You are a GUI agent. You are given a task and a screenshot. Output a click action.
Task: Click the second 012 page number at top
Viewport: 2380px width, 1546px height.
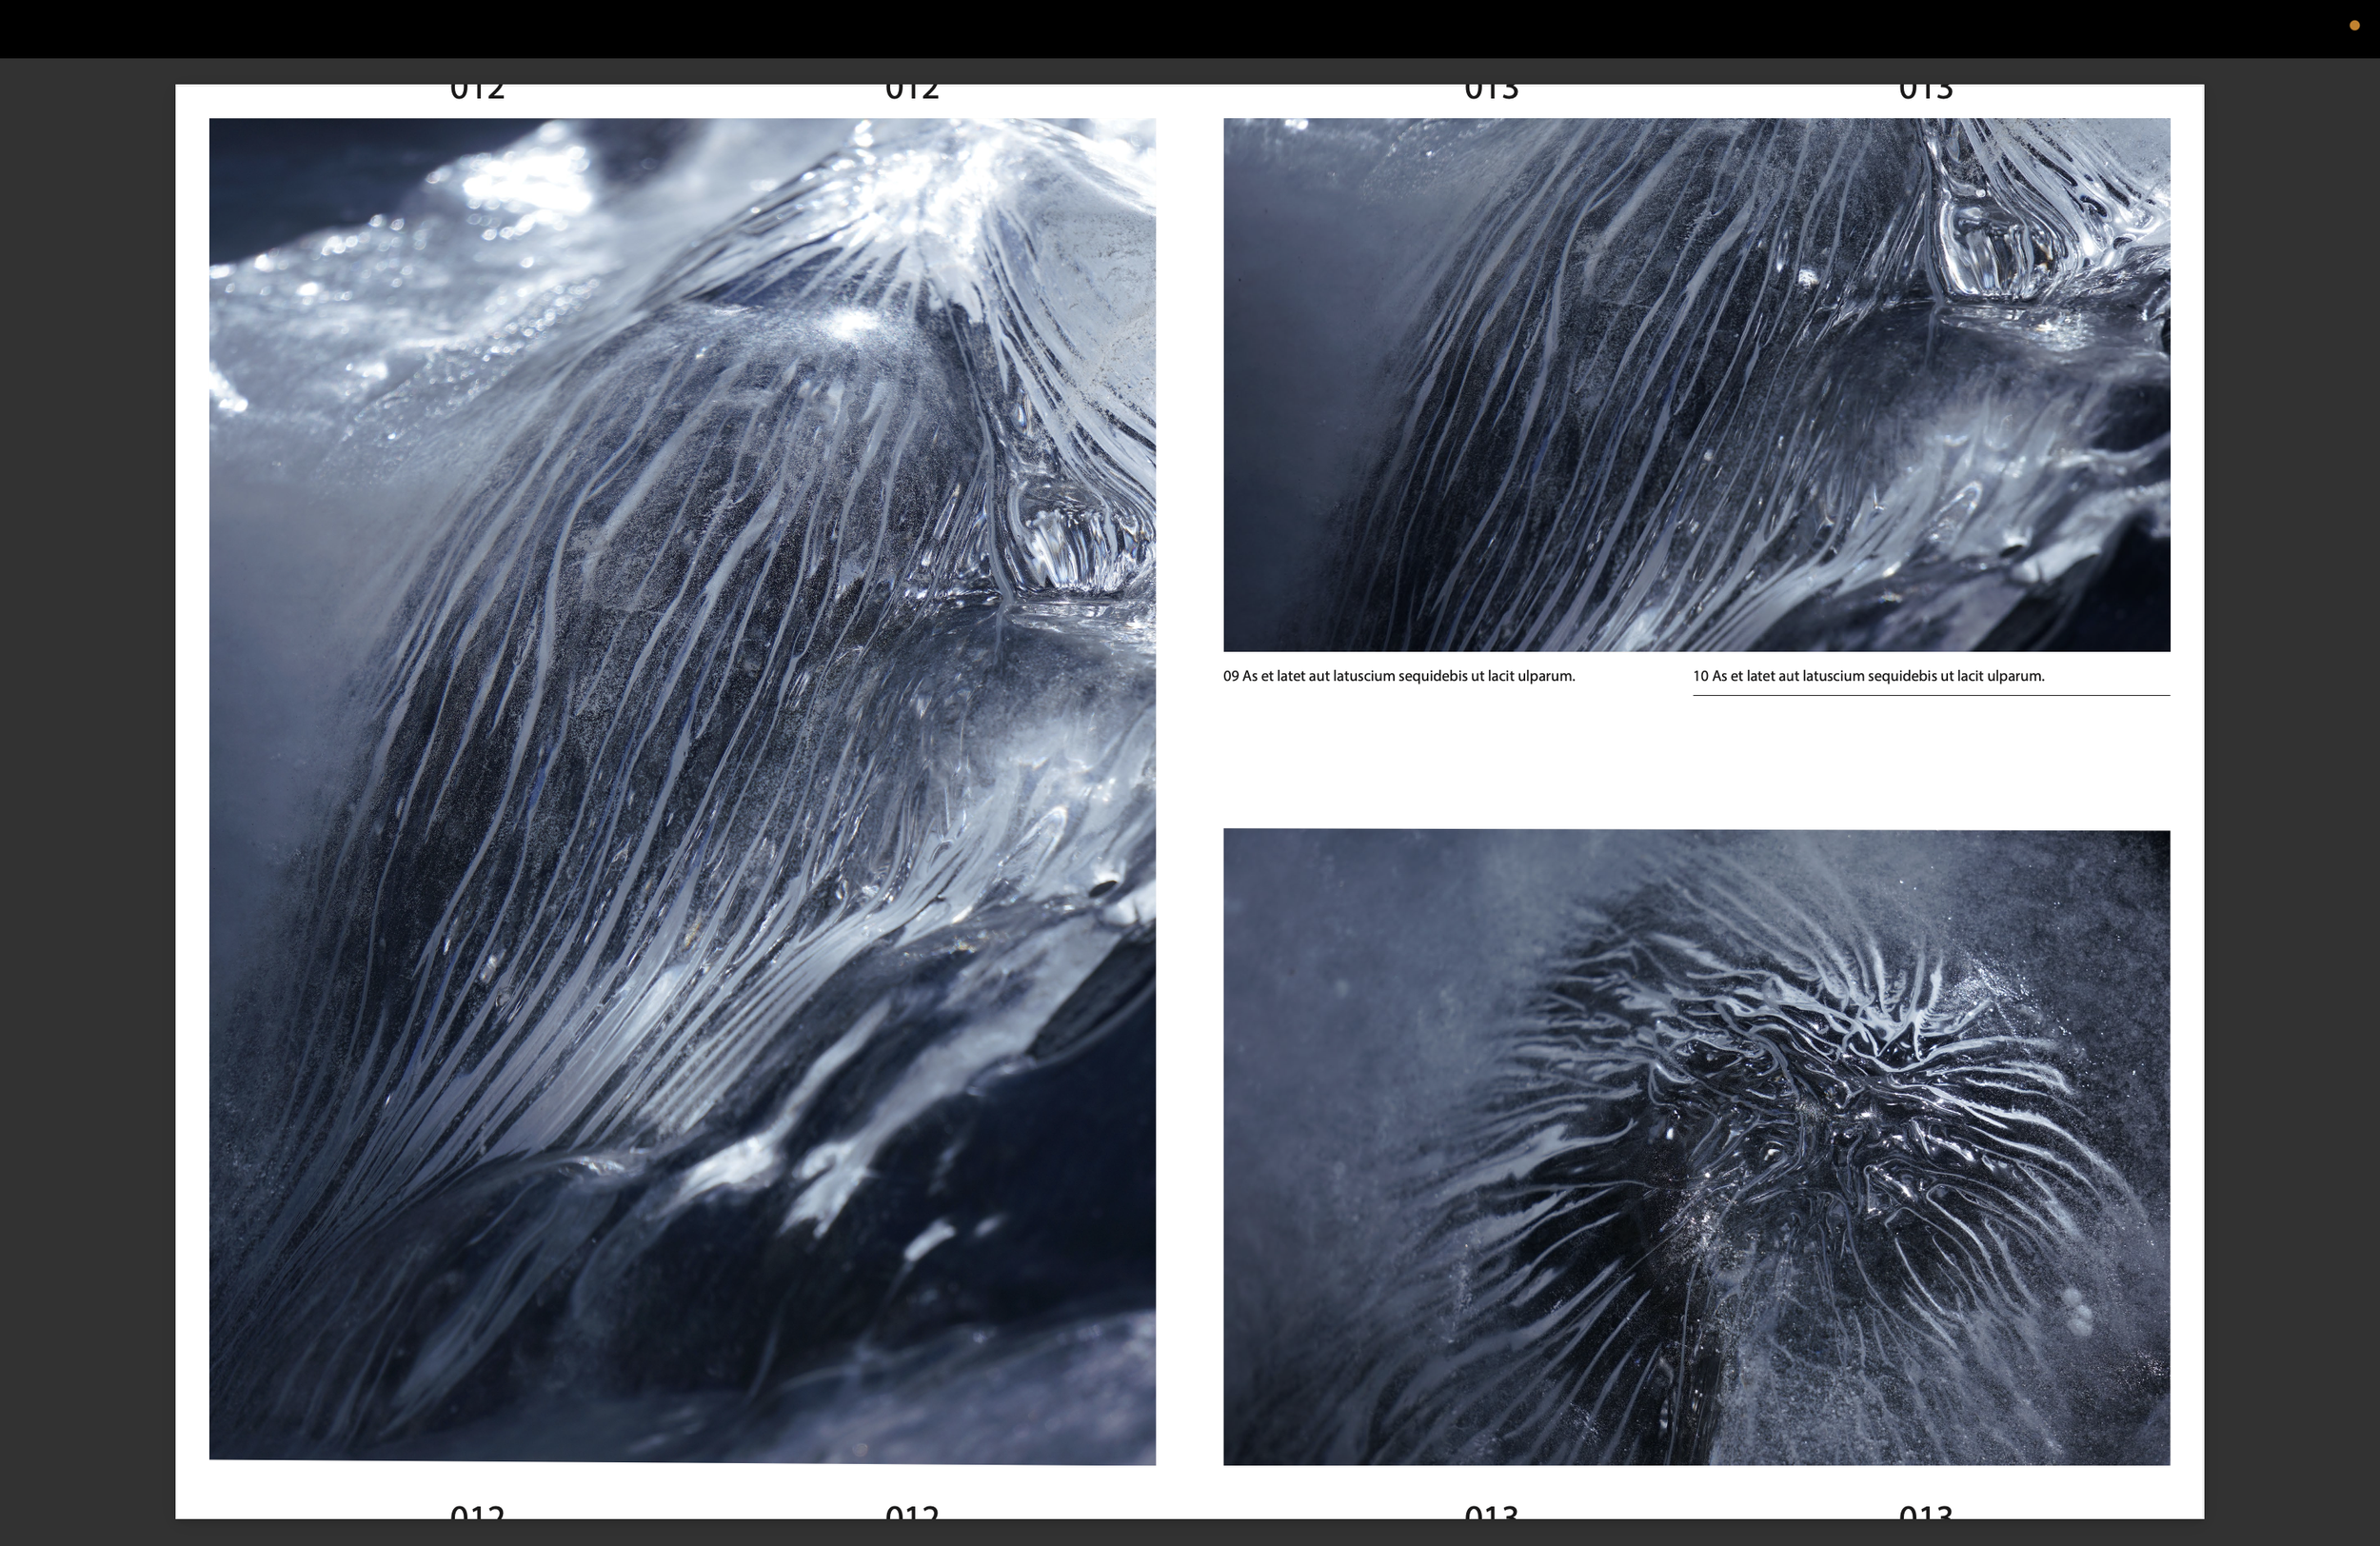912,92
